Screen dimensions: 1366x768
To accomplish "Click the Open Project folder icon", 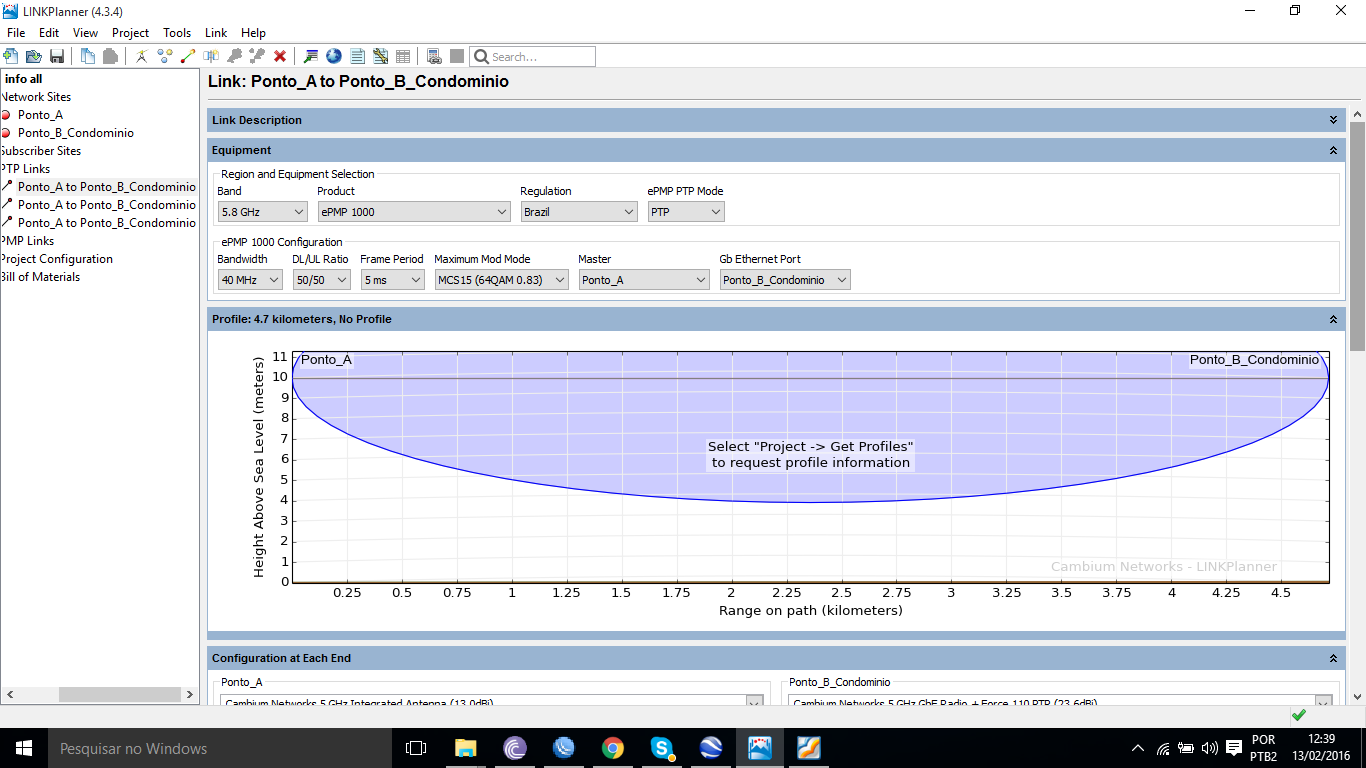I will tap(33, 57).
